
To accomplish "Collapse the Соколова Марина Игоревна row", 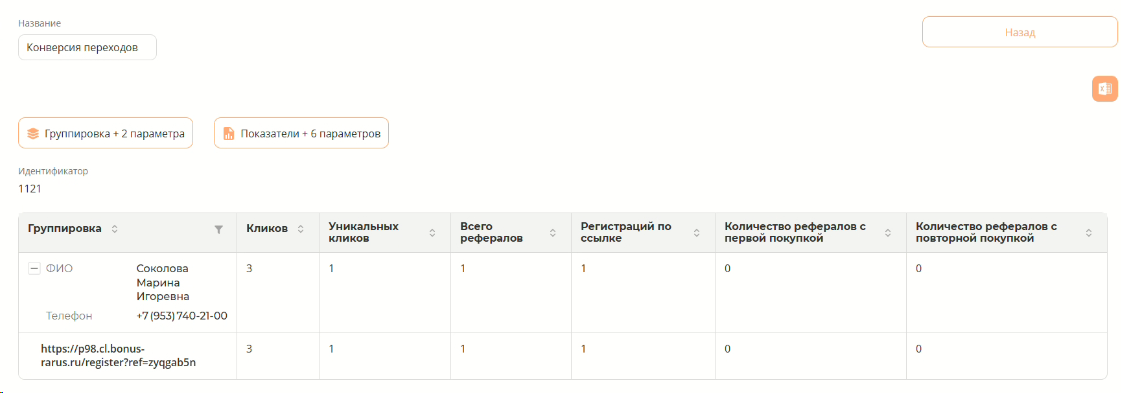I will coord(33,269).
